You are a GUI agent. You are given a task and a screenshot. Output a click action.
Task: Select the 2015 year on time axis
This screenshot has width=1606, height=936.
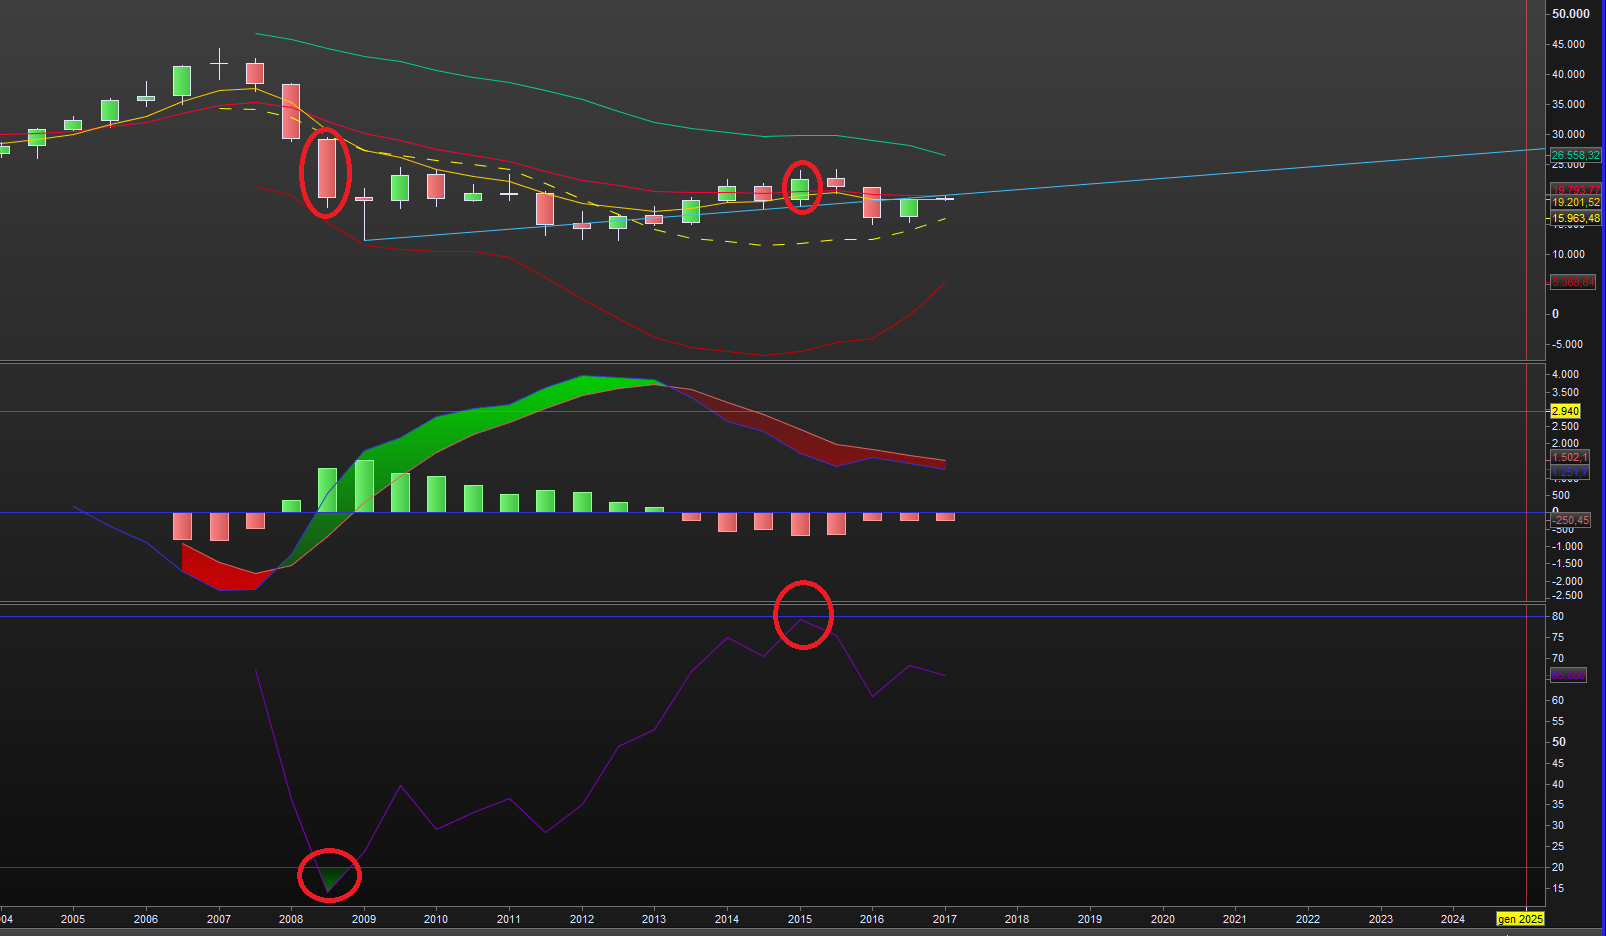click(x=799, y=919)
